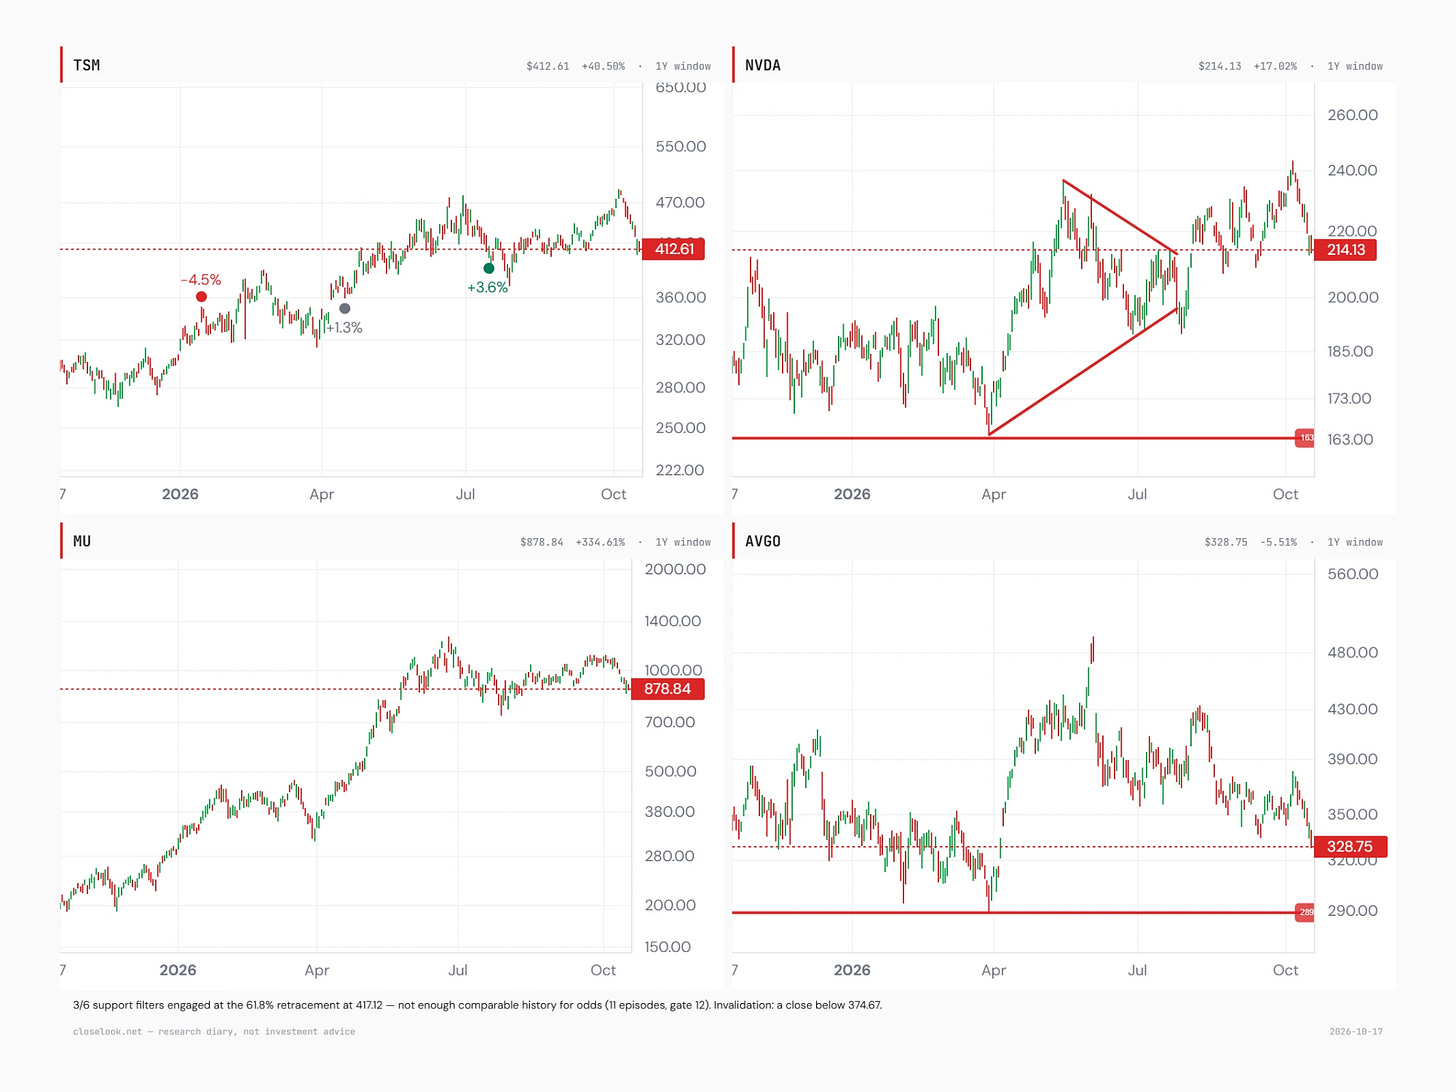Image resolution: width=1456 pixels, height=1092 pixels.
Task: Click the red 214.13 price tag
Action: coord(1345,250)
